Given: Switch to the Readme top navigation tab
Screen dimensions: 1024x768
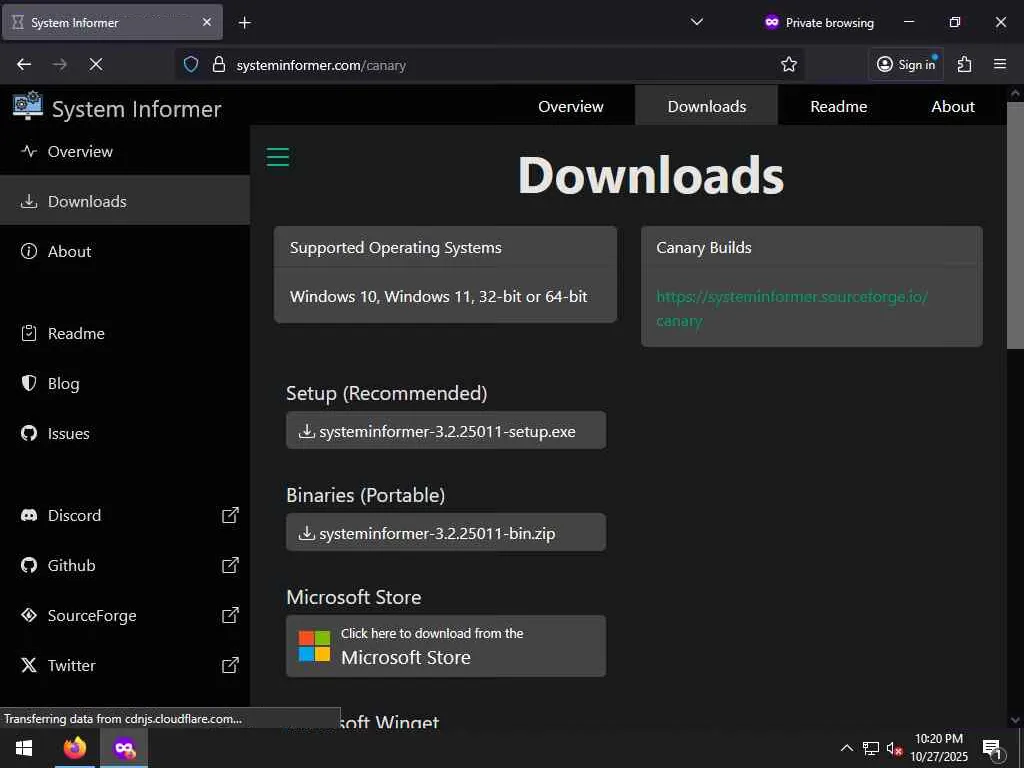Looking at the screenshot, I should click(839, 106).
